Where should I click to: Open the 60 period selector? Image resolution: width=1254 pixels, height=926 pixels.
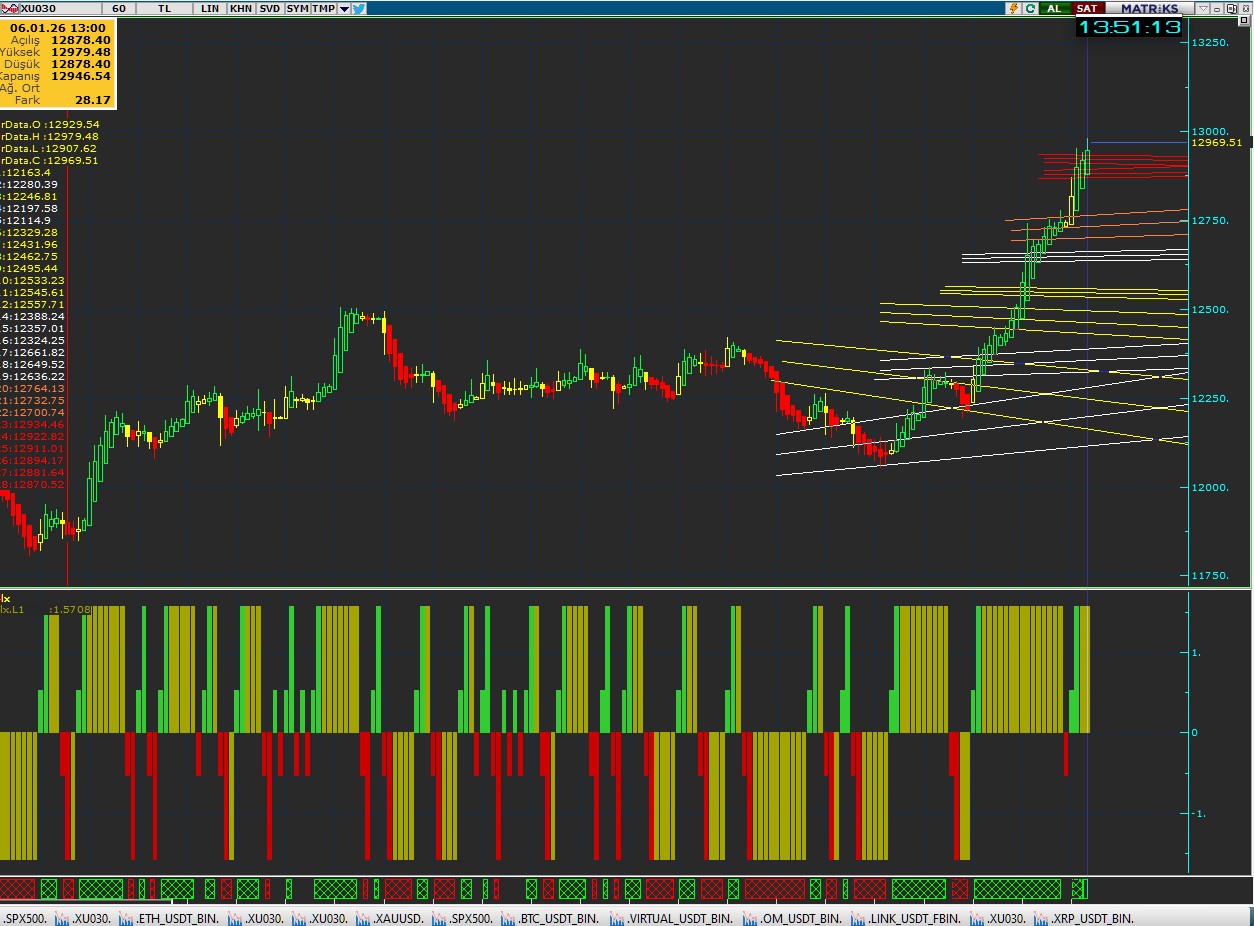[119, 8]
